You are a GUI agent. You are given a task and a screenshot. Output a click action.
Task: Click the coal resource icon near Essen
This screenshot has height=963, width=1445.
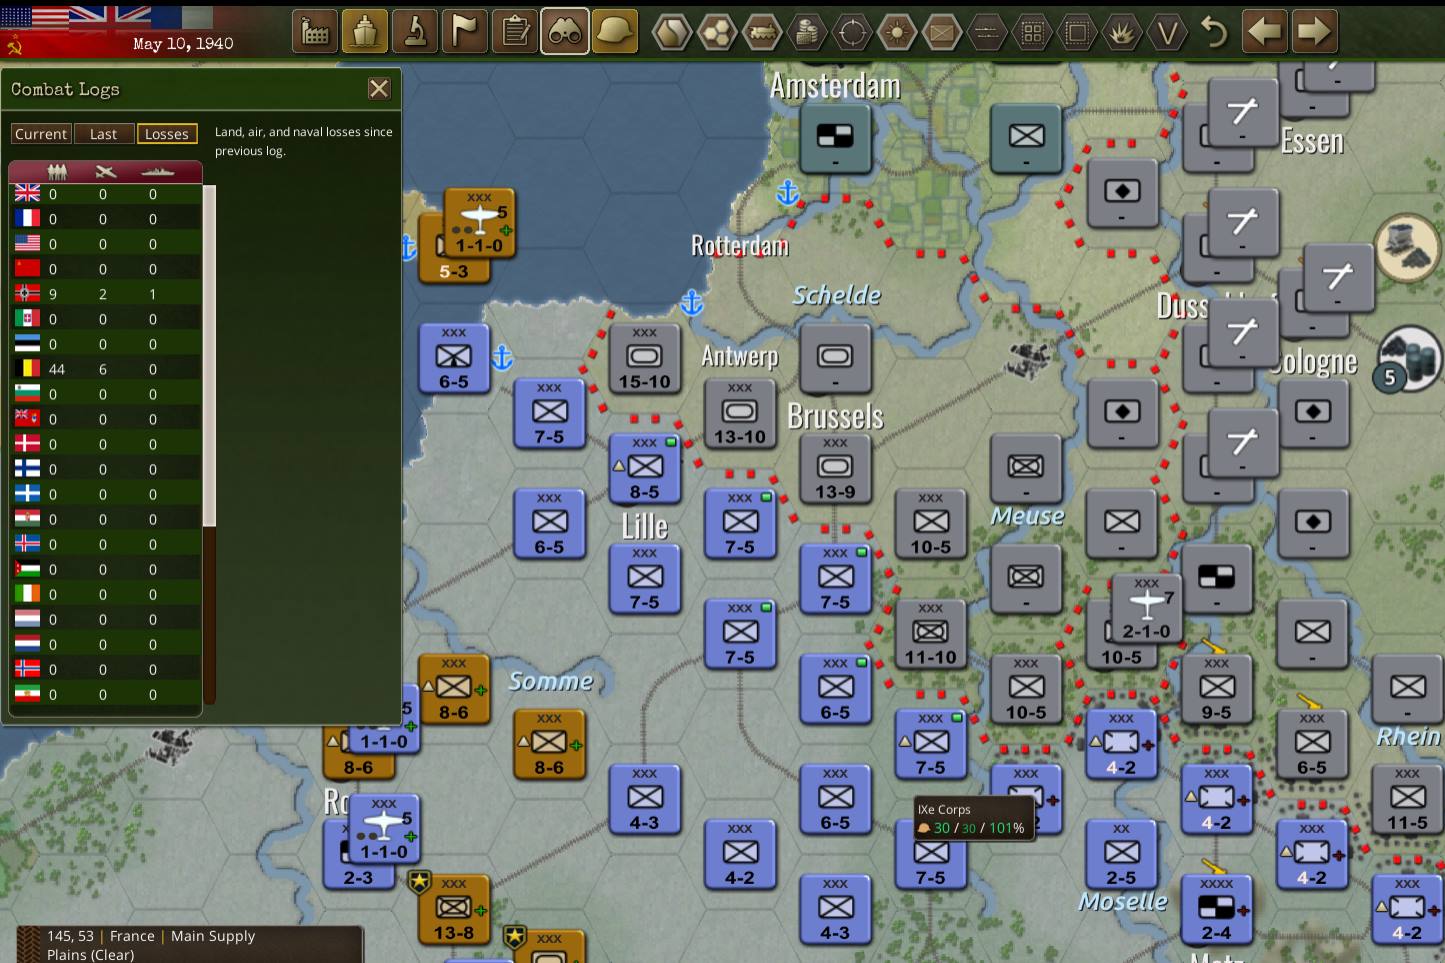(1408, 246)
